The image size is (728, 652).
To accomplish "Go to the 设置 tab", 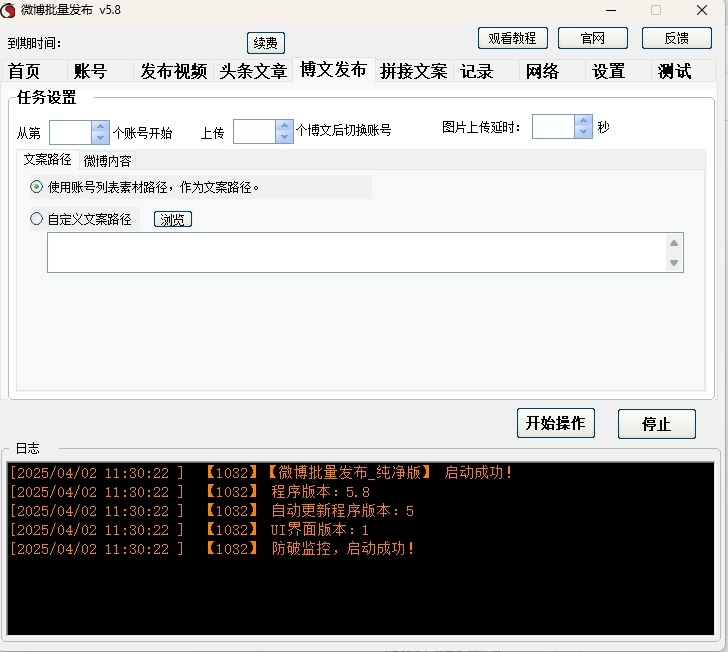I will (618, 72).
